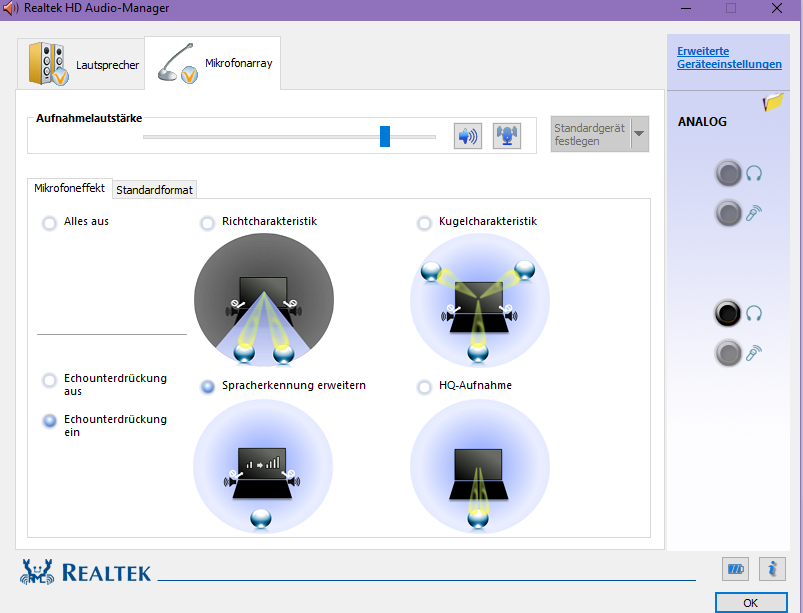Click Standardgerät festlegen button
Viewport: 803px width, 613px height.
591,134
